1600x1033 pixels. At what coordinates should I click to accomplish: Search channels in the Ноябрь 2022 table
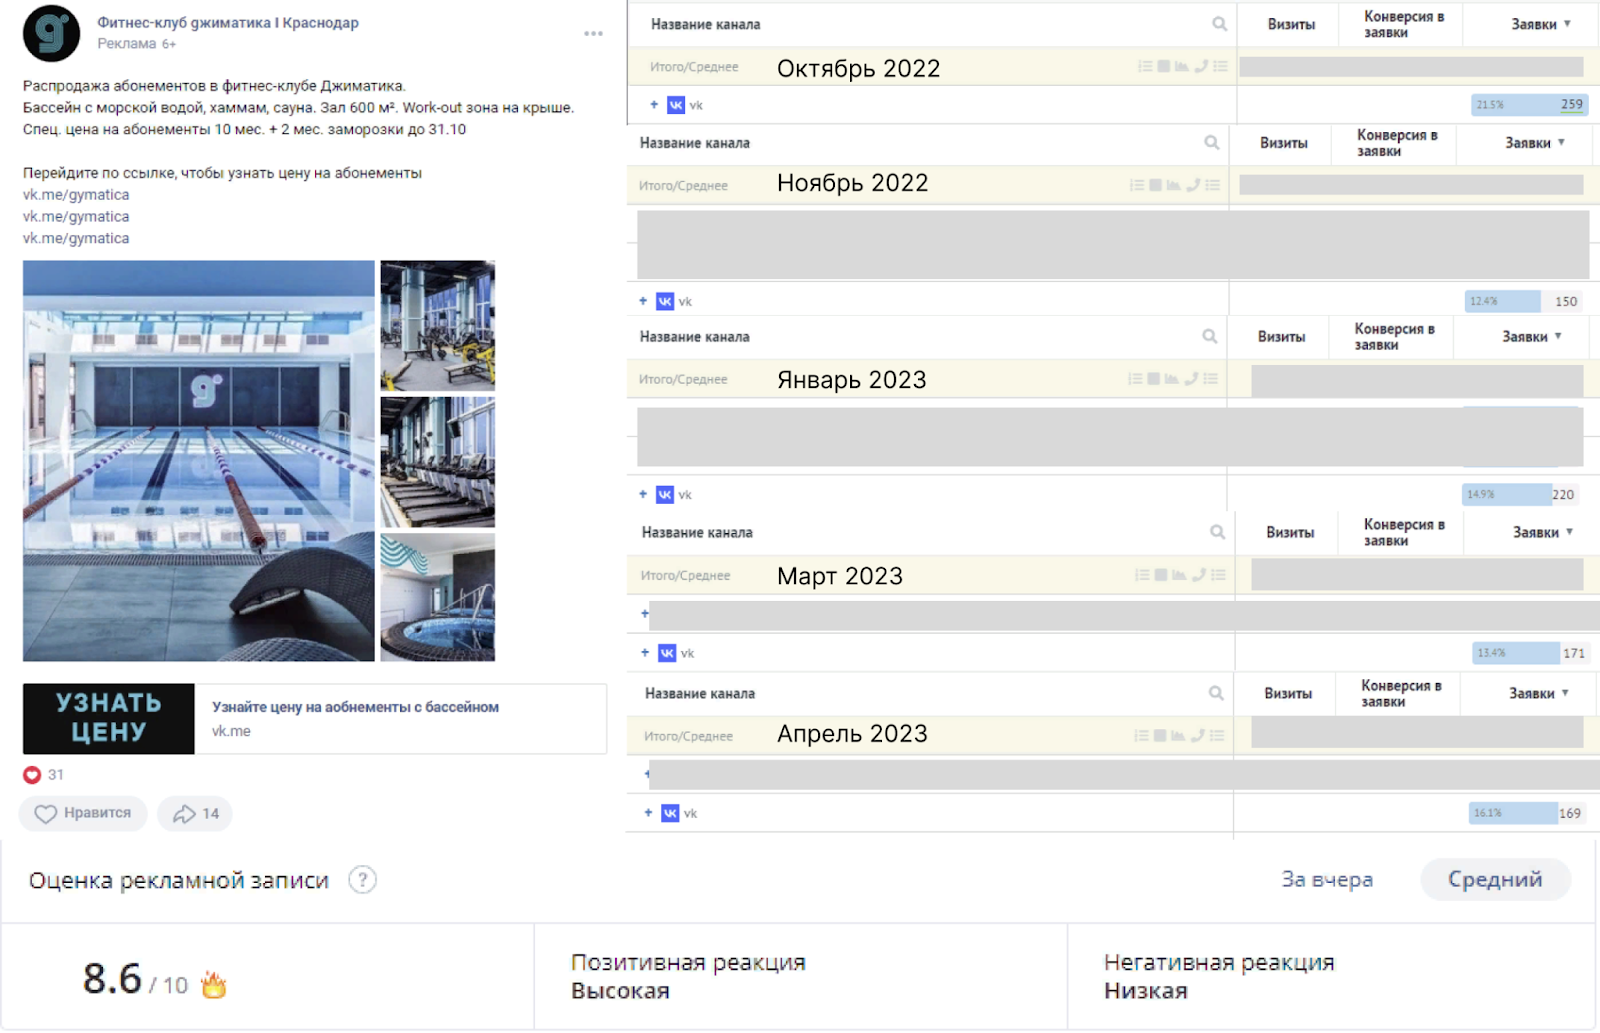pyautogui.click(x=1211, y=143)
